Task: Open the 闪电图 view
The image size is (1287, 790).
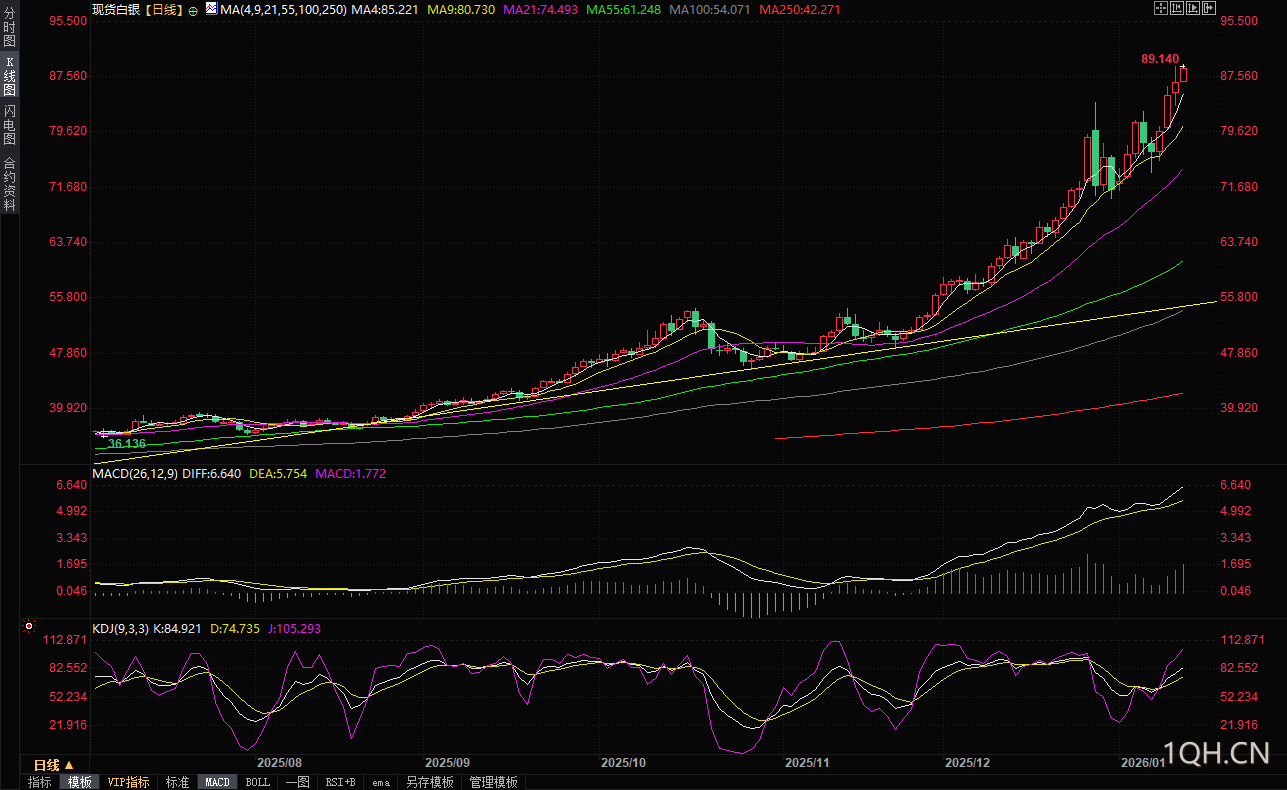Action: click(x=9, y=125)
